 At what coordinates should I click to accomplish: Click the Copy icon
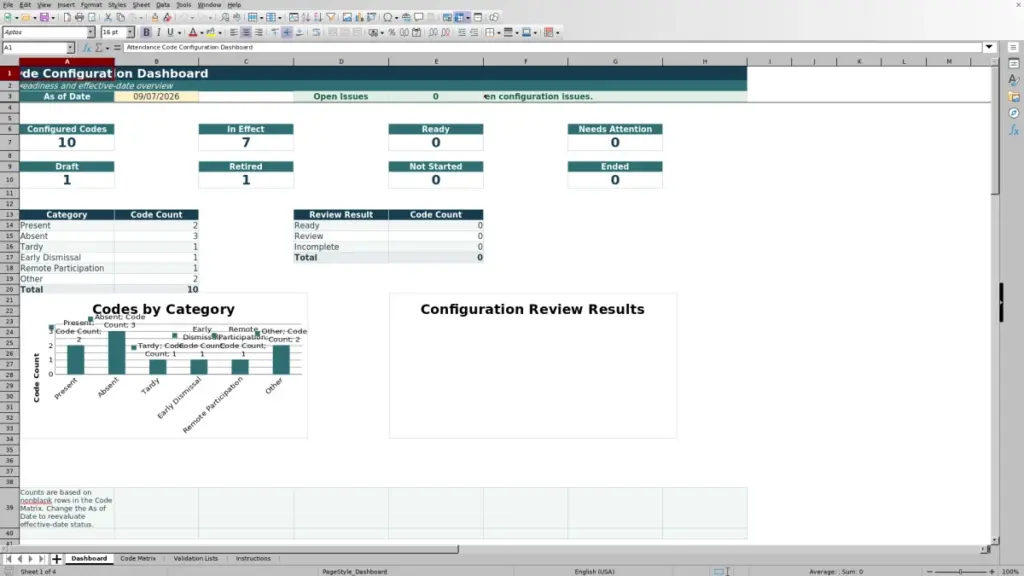coord(120,17)
